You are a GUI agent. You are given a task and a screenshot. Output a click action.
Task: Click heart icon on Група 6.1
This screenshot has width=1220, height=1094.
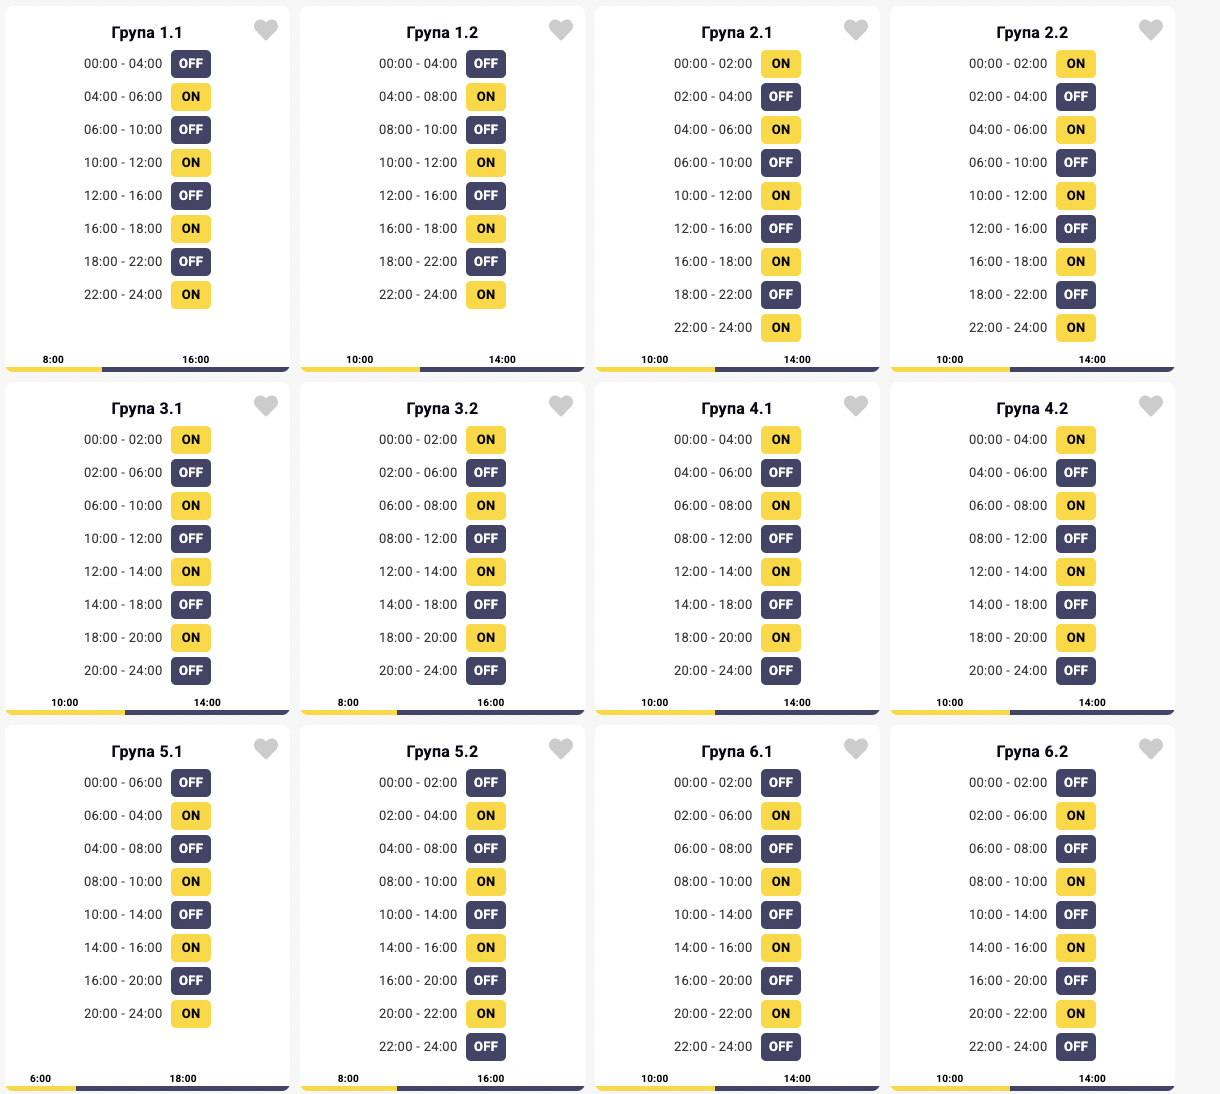coord(855,749)
